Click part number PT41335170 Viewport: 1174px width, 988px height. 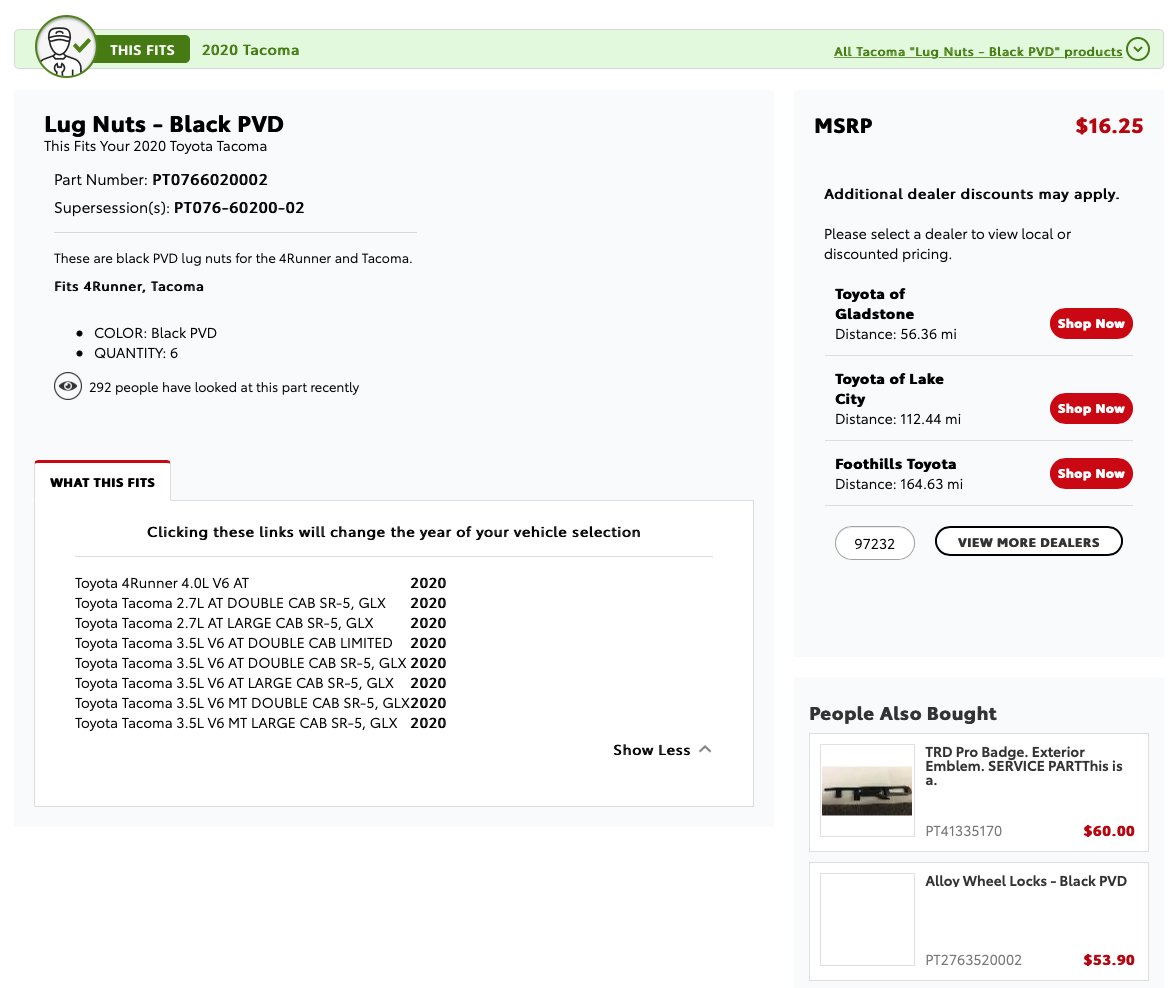963,831
